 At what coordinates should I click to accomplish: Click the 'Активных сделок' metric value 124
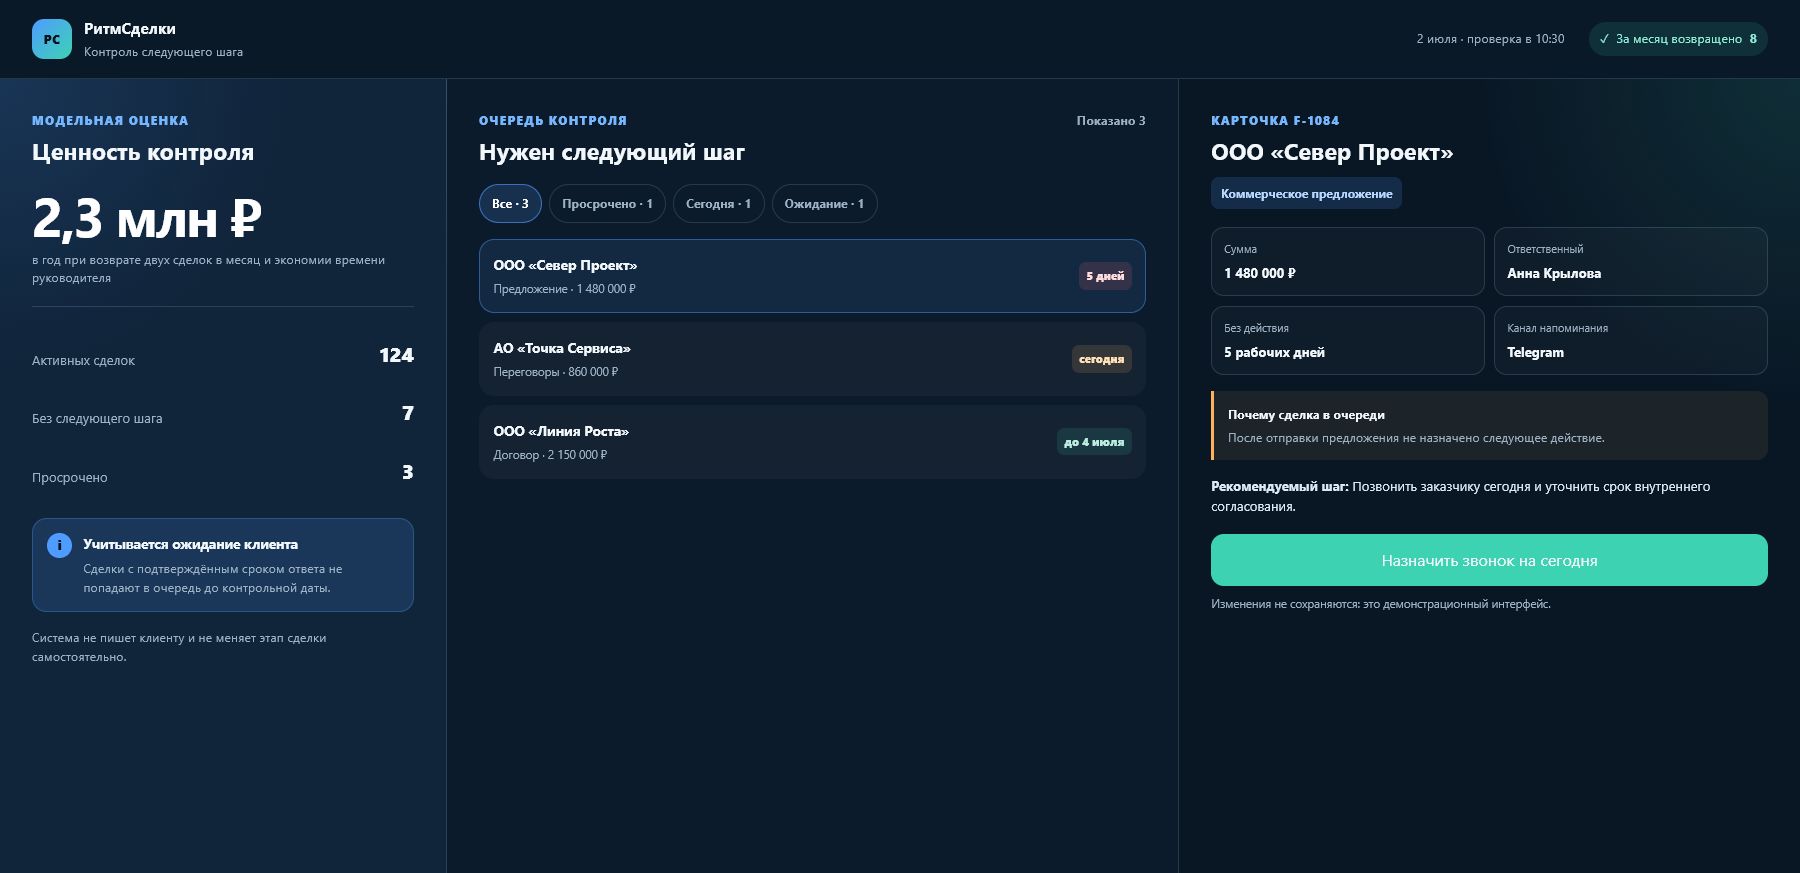point(396,355)
